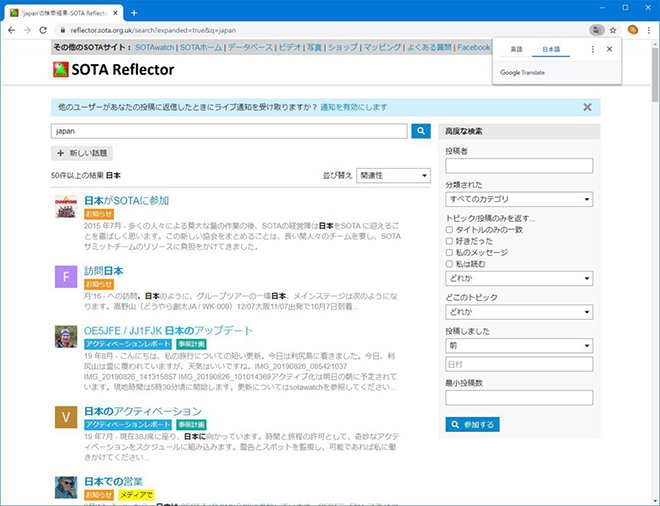Click アクティベーションレポート tag under 日本のアクティベーション

[x=128, y=425]
